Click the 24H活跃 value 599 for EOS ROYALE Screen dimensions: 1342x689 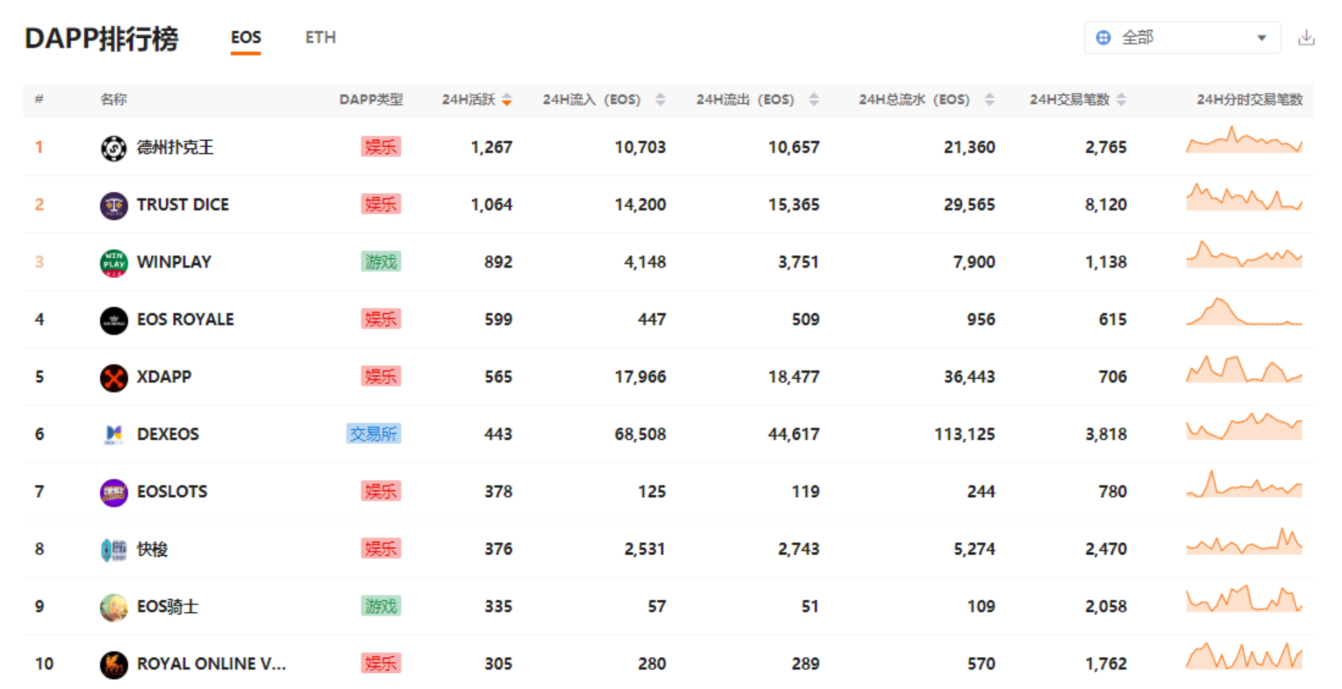click(x=498, y=320)
